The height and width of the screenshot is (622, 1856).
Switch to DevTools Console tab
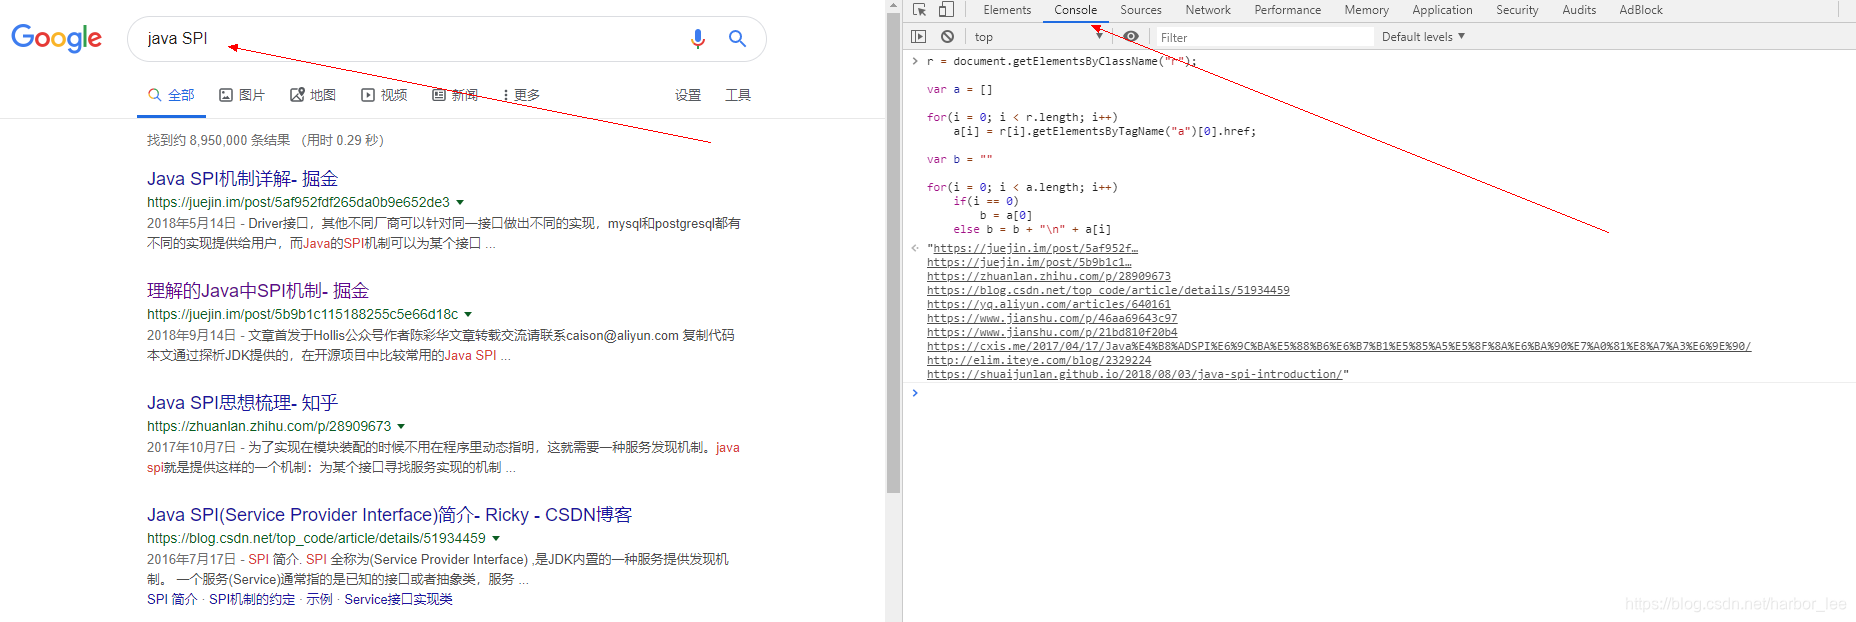[1075, 10]
